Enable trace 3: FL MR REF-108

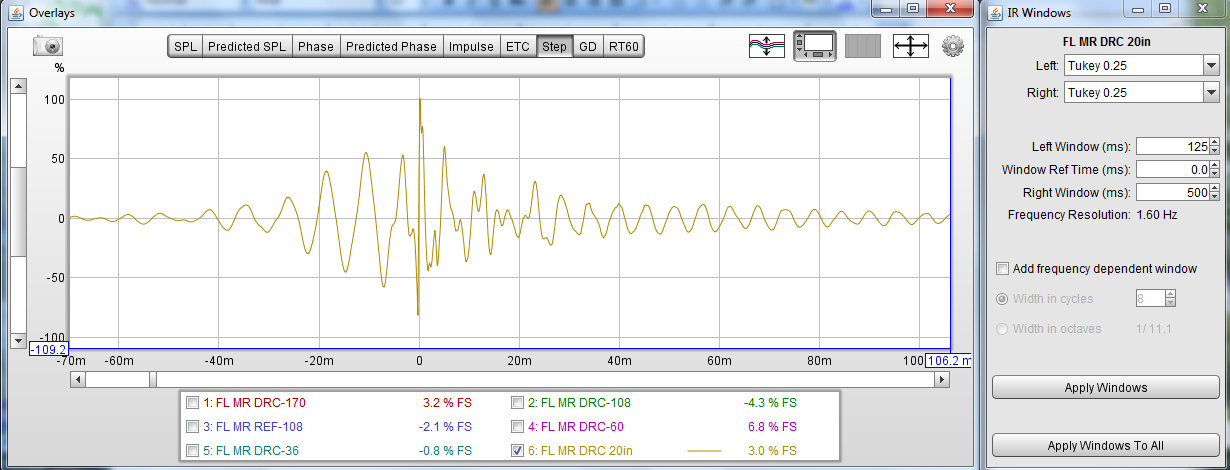tap(192, 427)
